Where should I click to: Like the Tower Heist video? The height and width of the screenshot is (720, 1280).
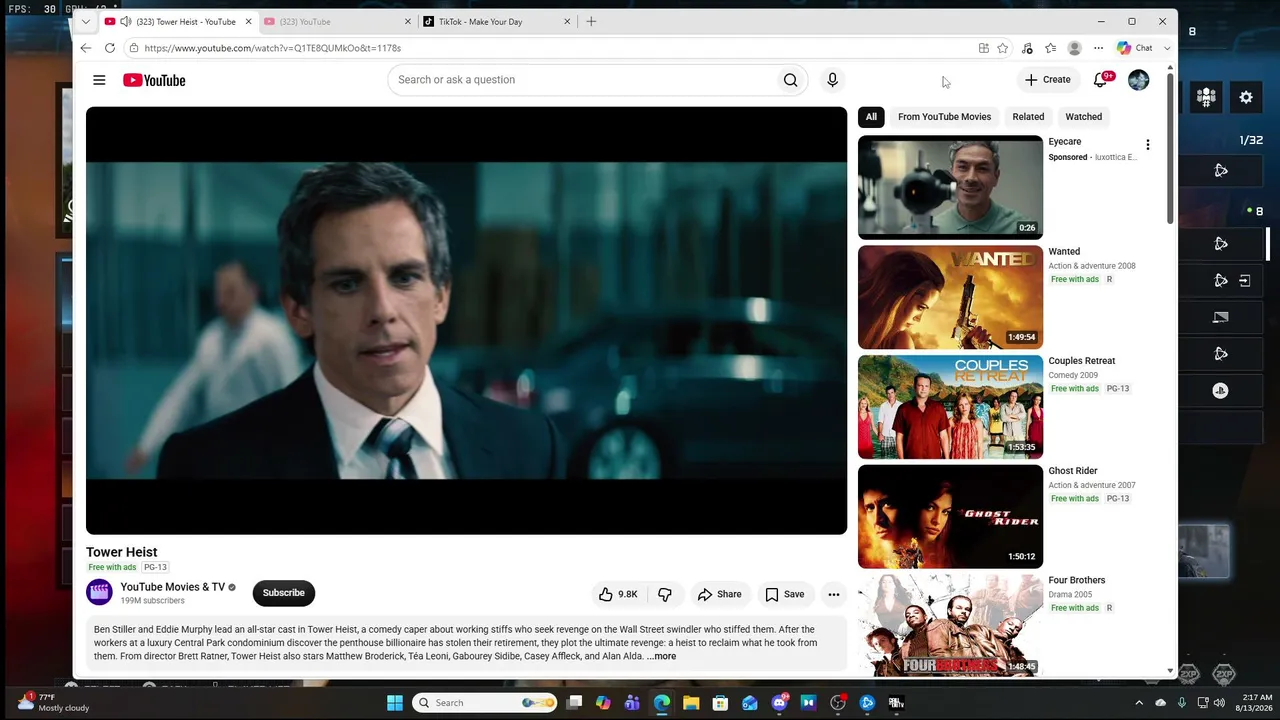(617, 594)
